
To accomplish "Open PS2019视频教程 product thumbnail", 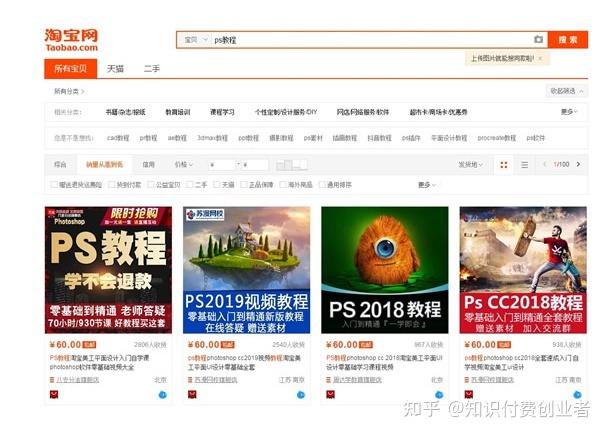I will [247, 270].
